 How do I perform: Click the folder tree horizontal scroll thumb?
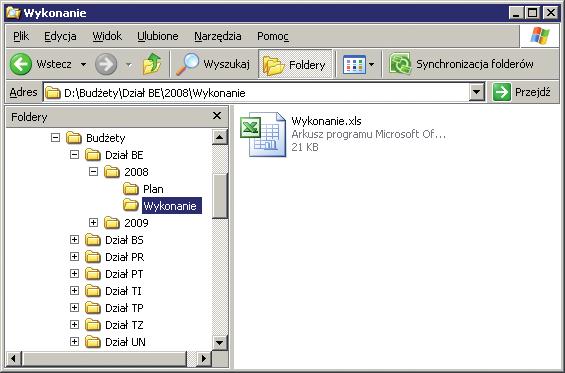pos(104,358)
